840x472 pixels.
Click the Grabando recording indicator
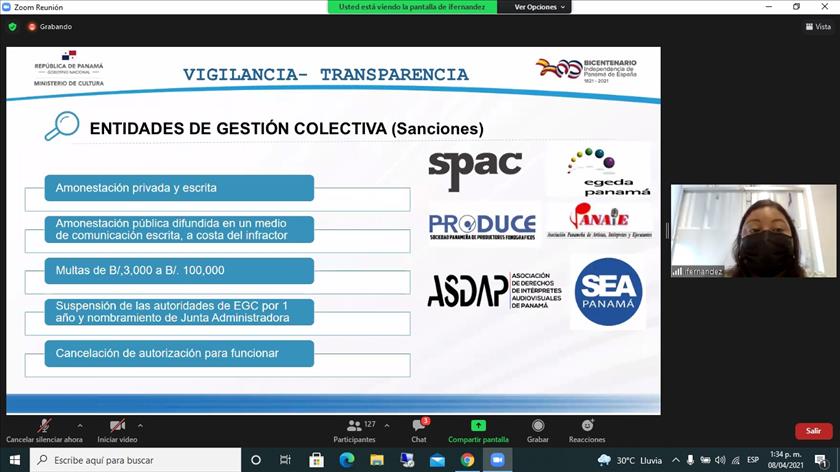[x=50, y=27]
